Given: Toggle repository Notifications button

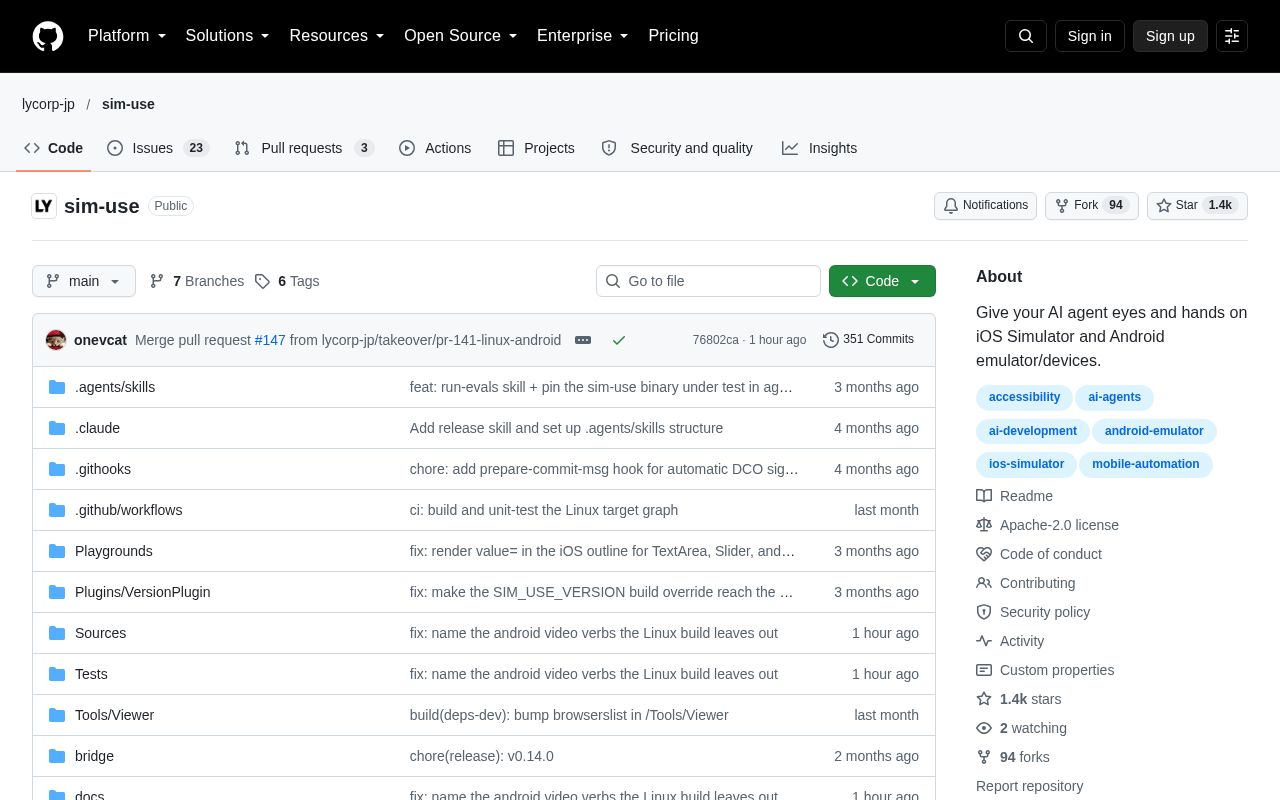Looking at the screenshot, I should click(985, 206).
